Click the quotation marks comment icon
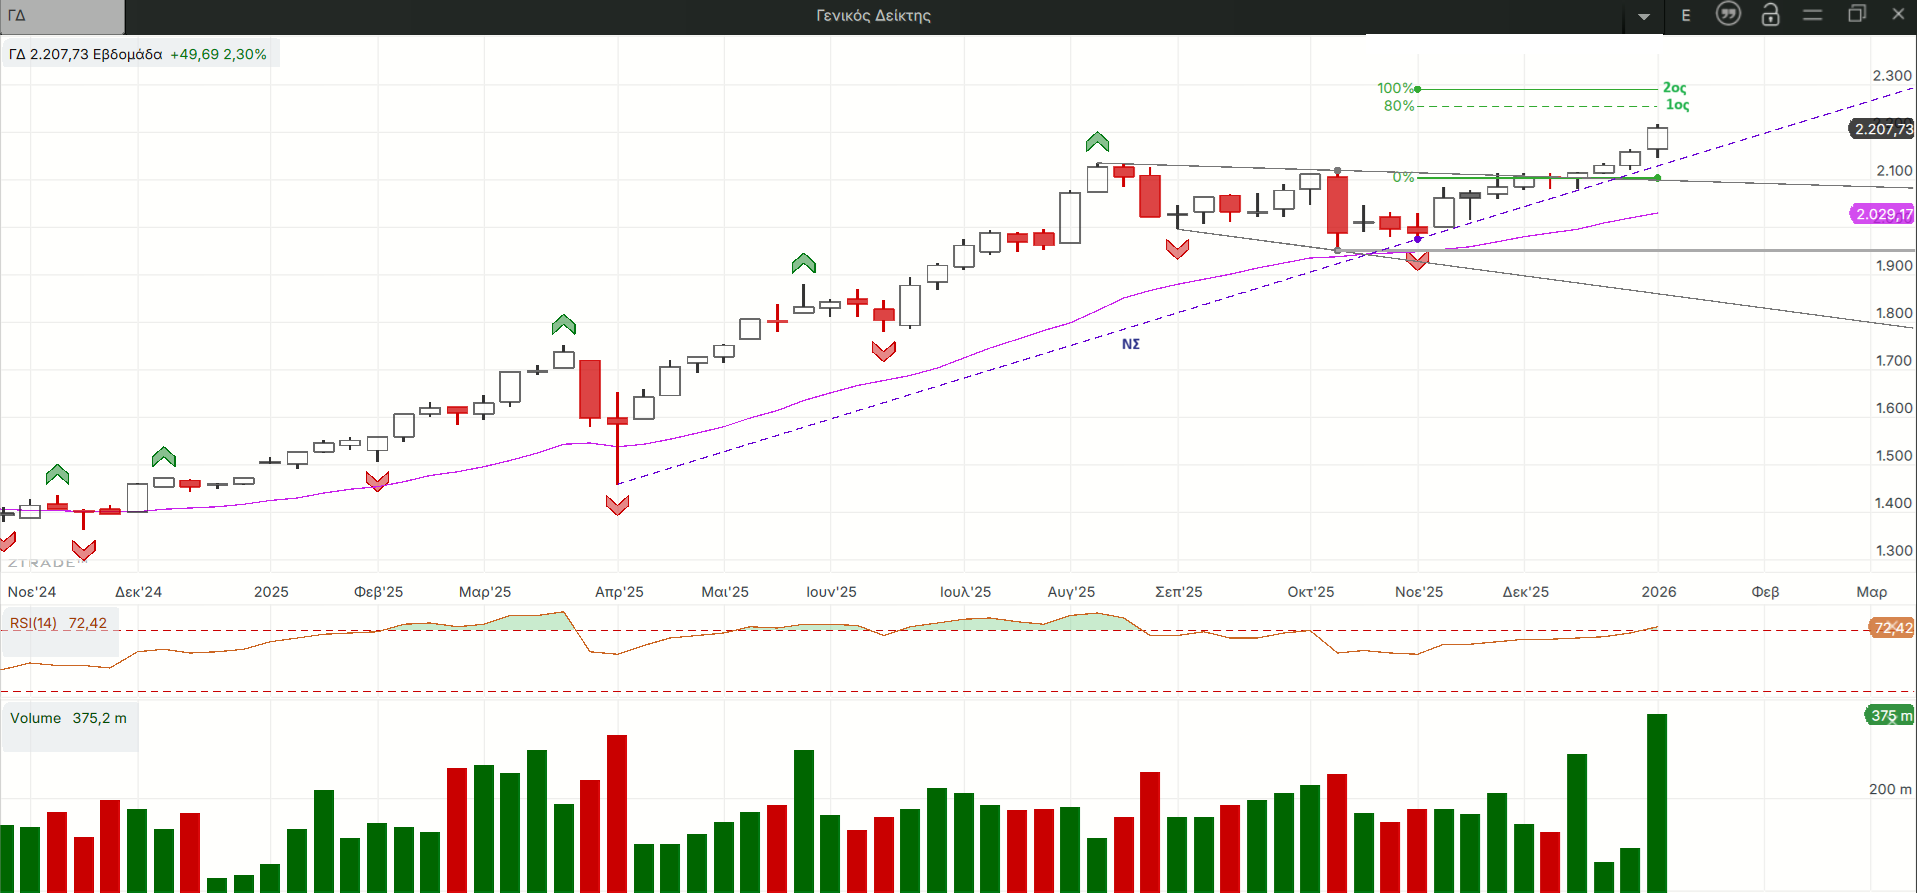 click(x=1728, y=14)
